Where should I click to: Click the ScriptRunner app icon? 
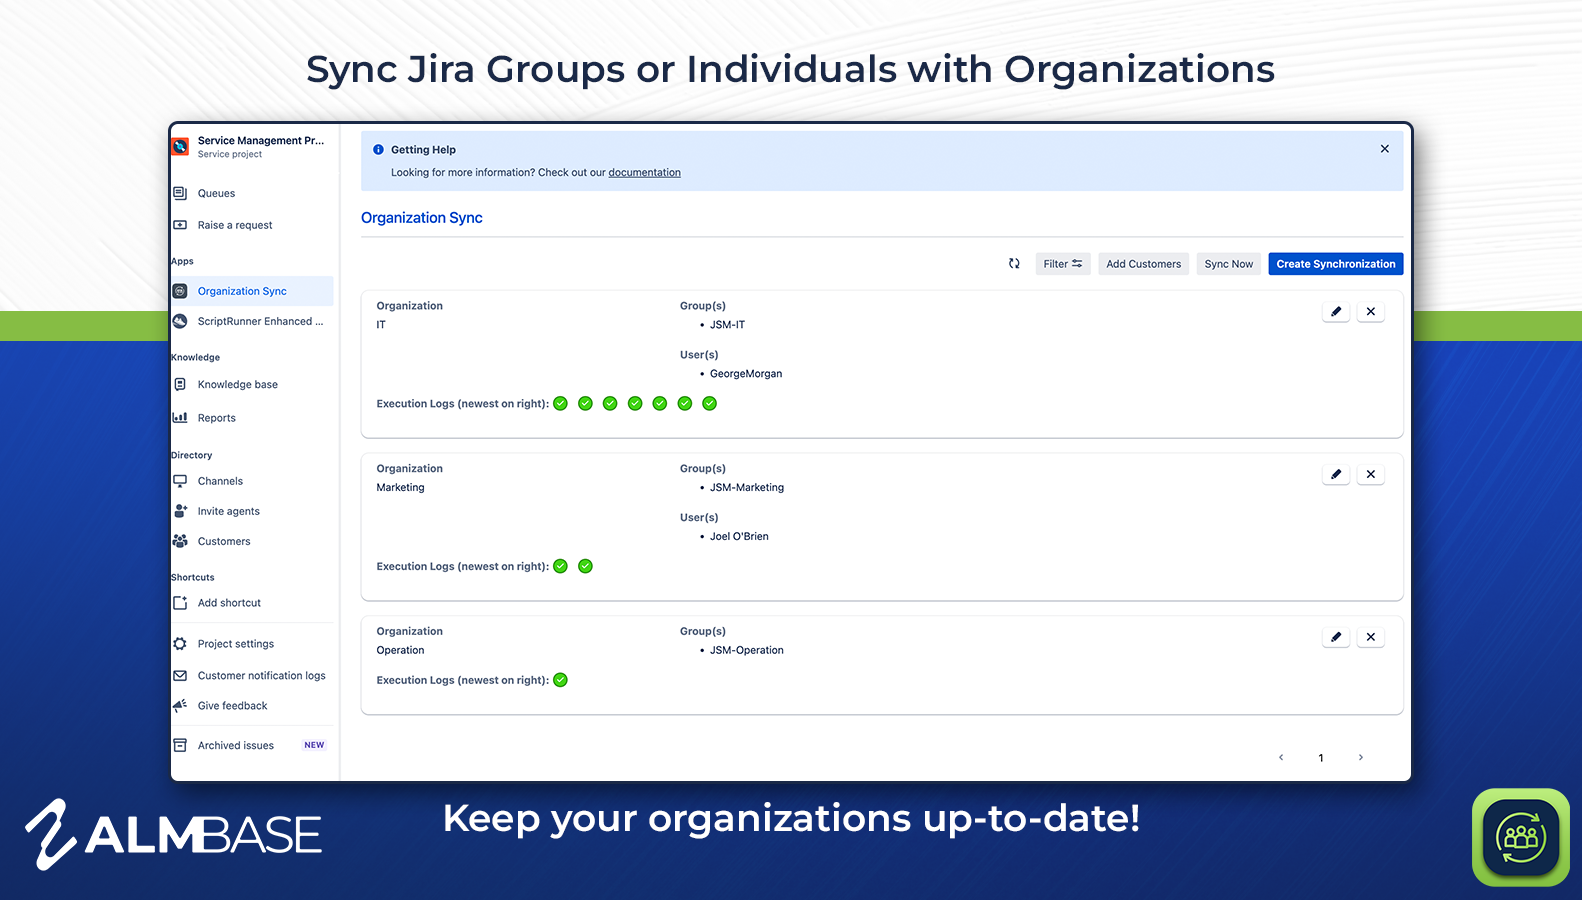coord(180,321)
